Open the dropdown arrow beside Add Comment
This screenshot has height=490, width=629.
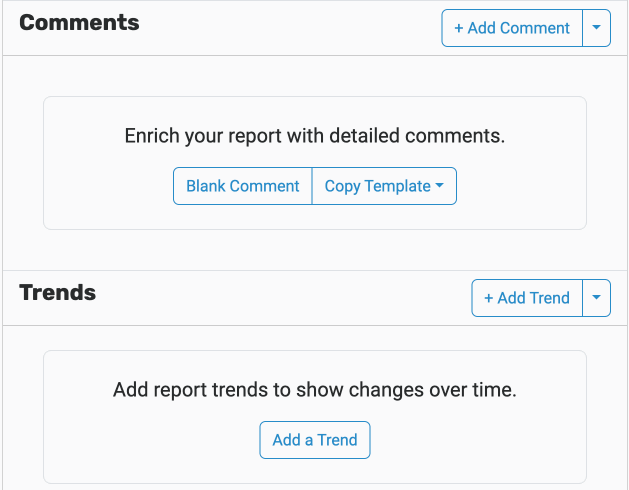597,28
